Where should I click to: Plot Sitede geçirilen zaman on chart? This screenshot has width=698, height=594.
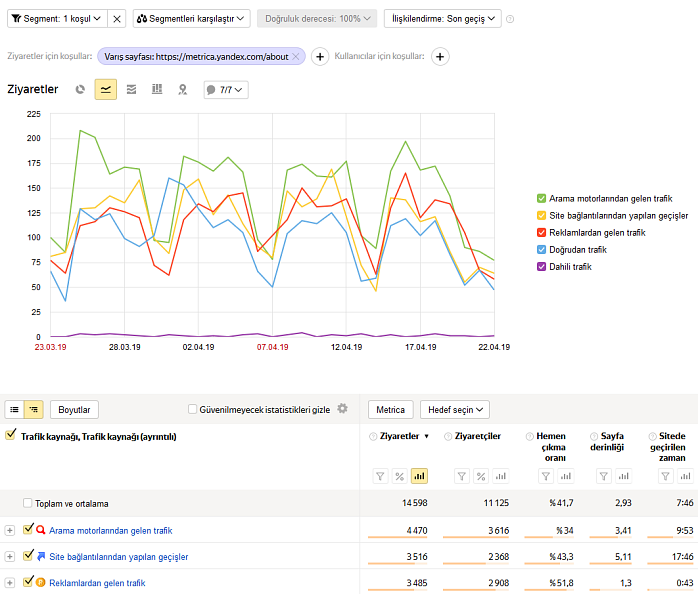point(686,476)
